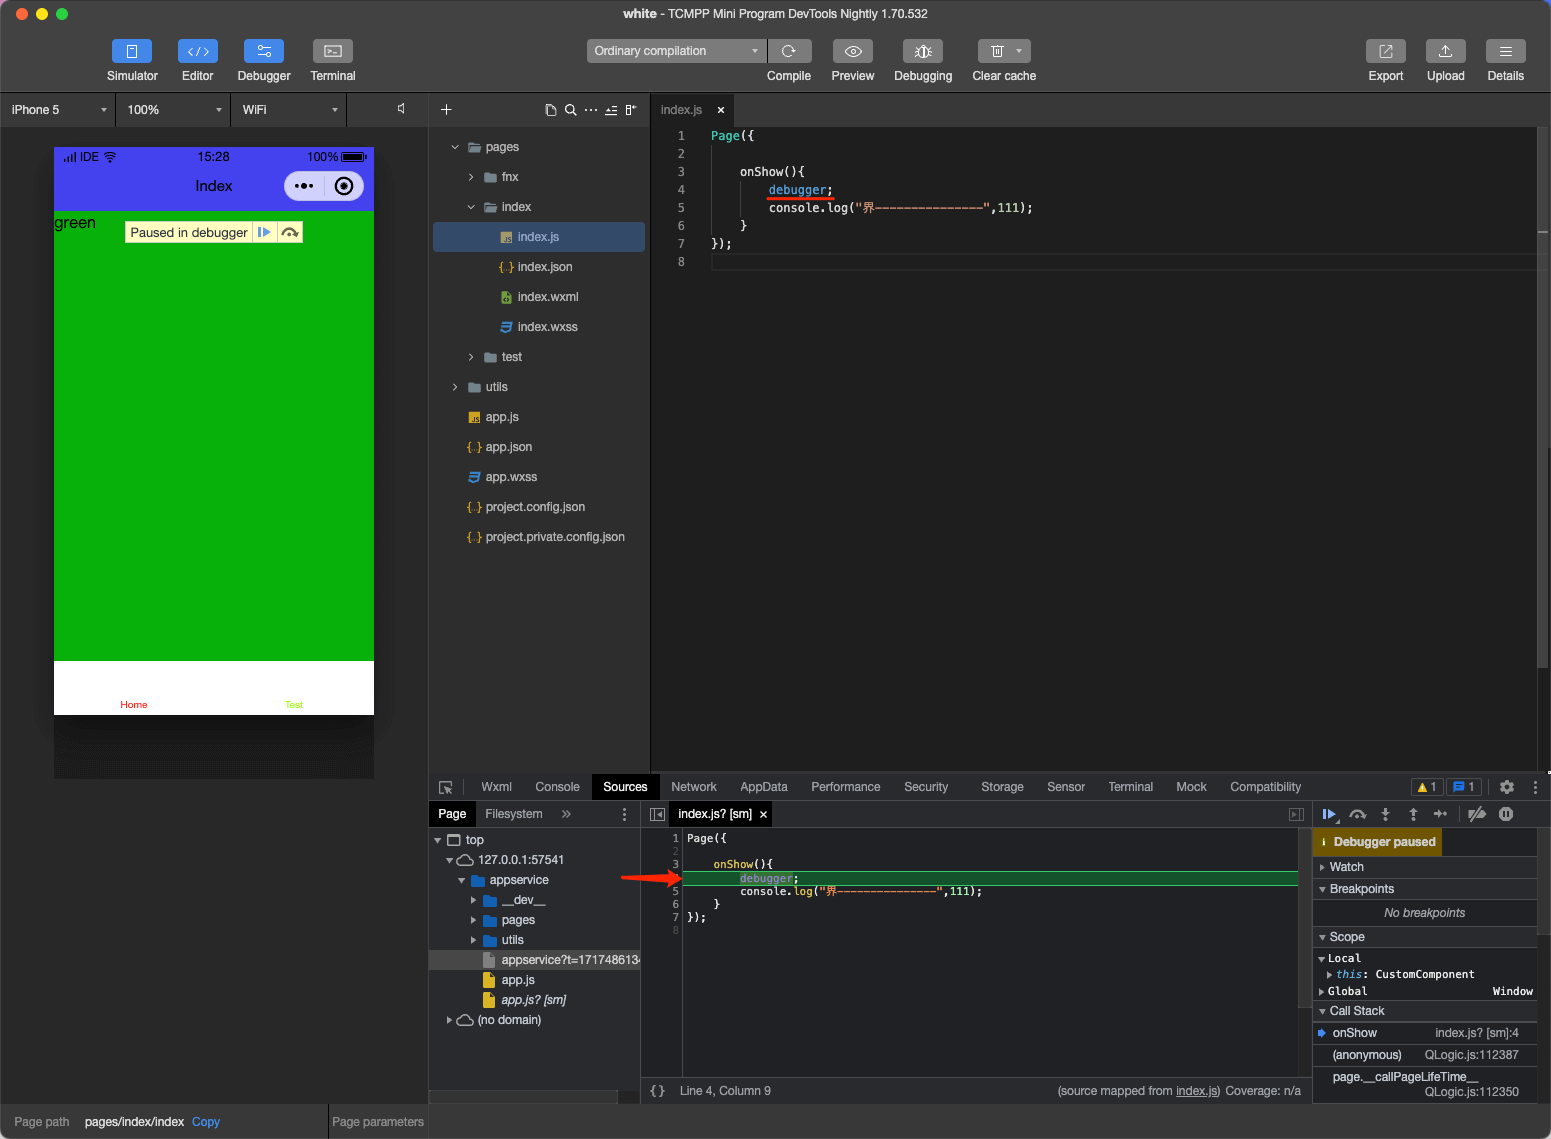Switch to the Network tab
1551x1139 pixels.
[x=693, y=787]
